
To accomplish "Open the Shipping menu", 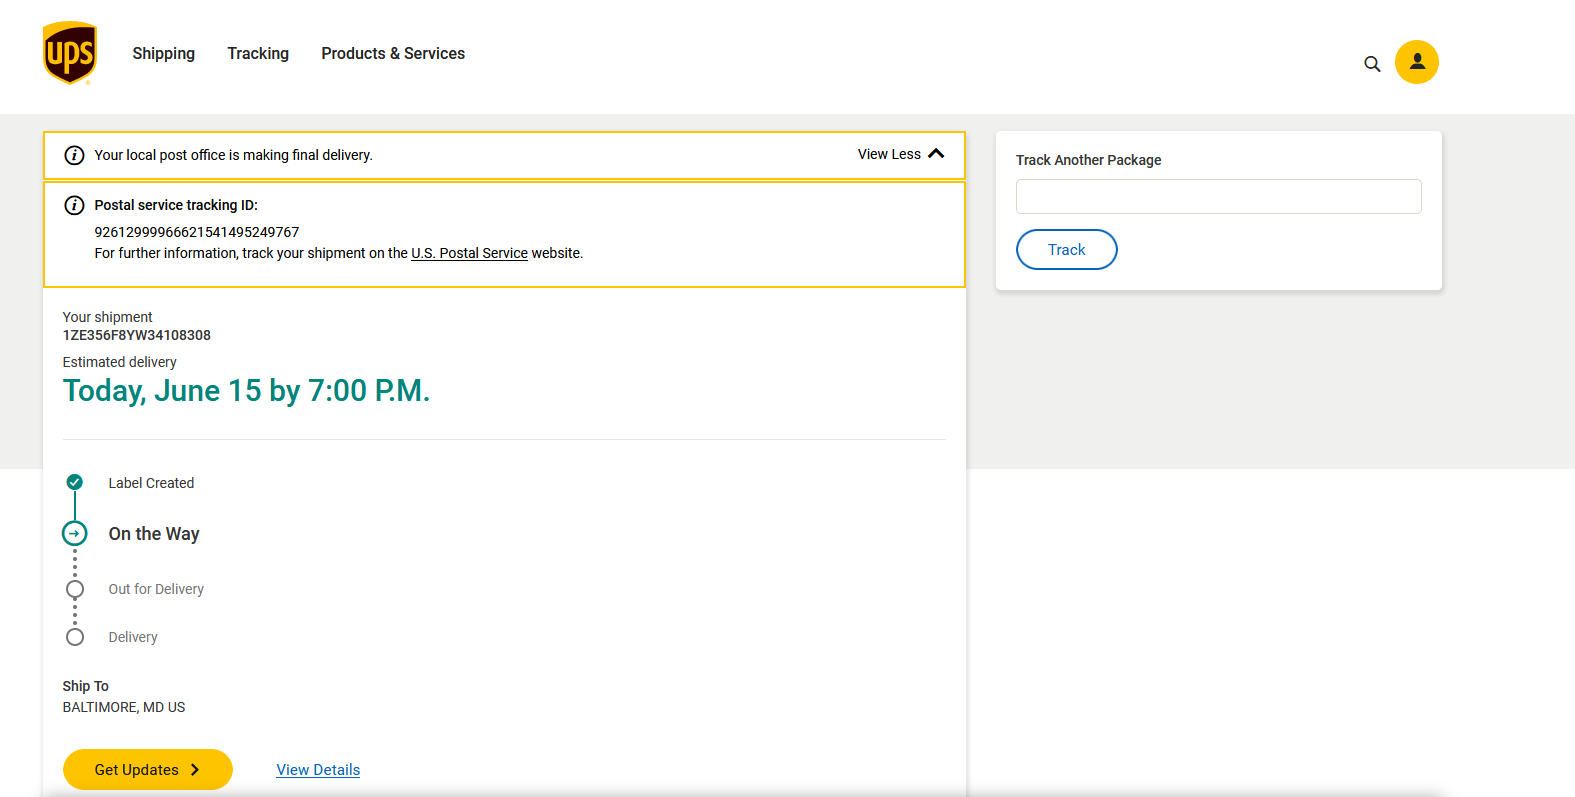I will click(164, 54).
